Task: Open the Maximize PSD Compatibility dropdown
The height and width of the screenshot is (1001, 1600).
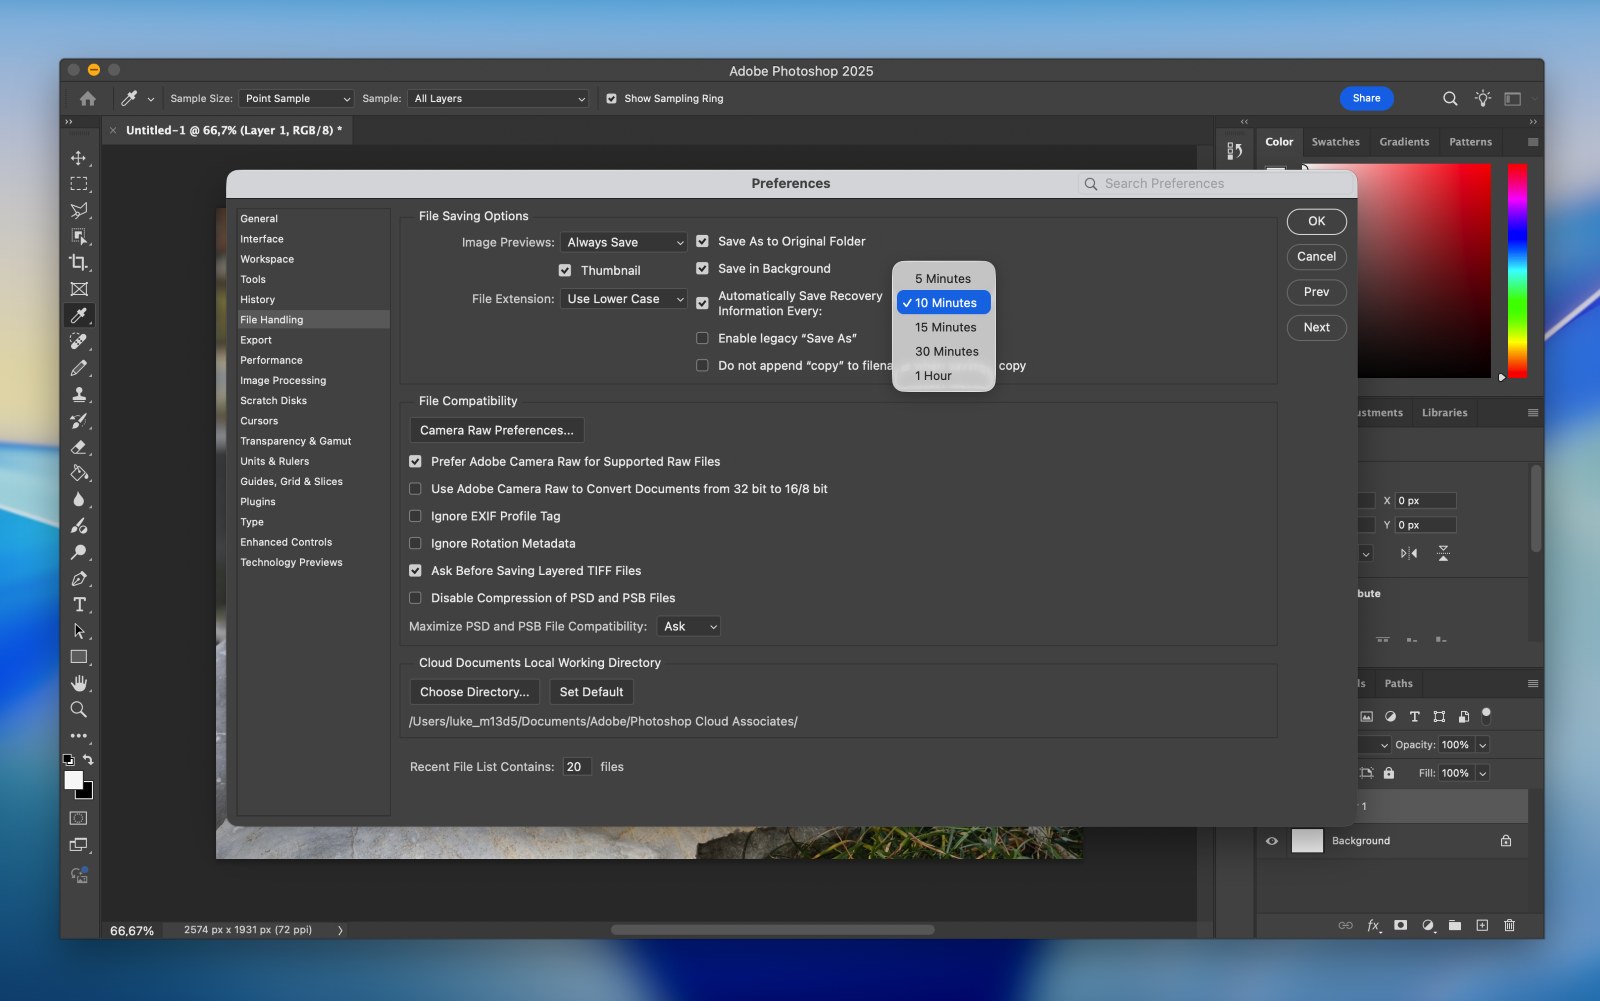Action: 688,626
